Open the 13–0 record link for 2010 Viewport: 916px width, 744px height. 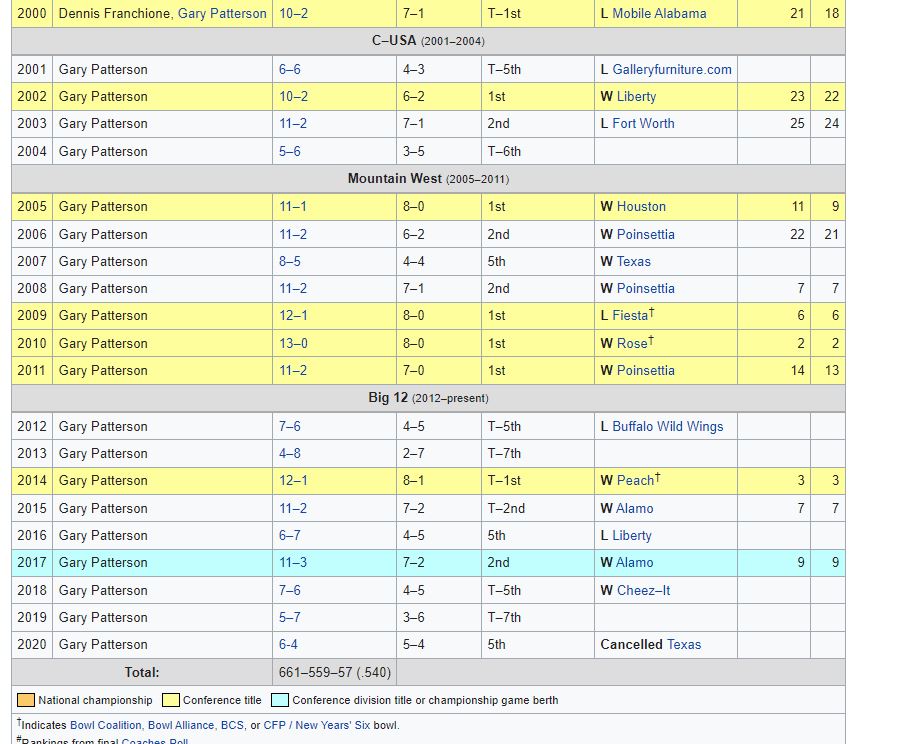click(293, 343)
